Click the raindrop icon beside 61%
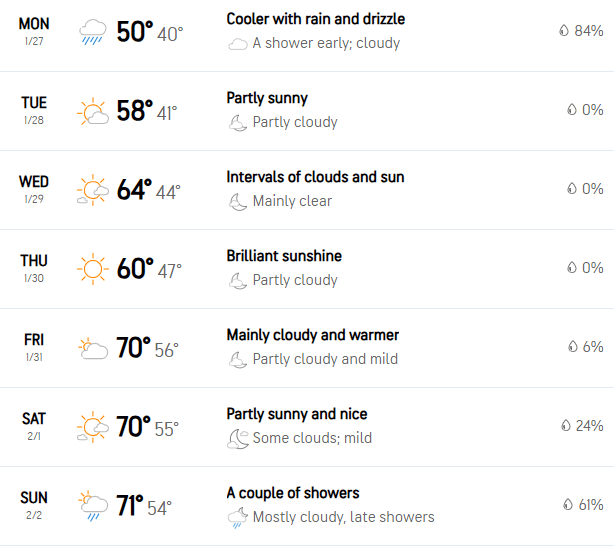Screen dimensions: 614x549 tap(568, 504)
